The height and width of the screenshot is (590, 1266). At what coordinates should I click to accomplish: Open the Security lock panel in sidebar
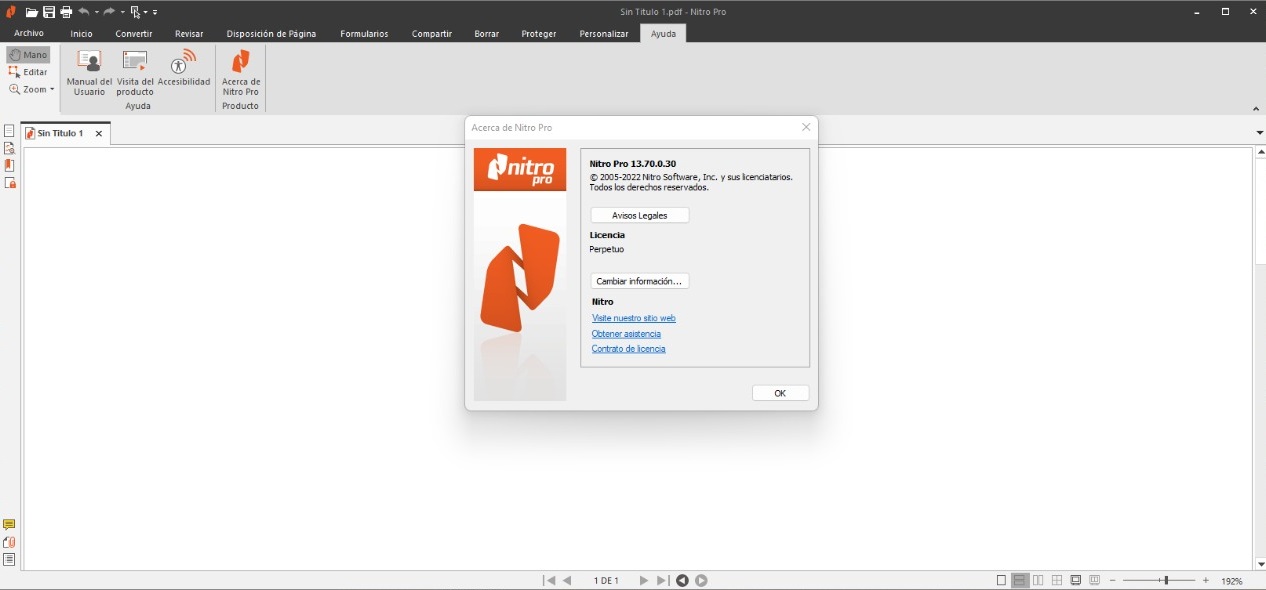10,182
